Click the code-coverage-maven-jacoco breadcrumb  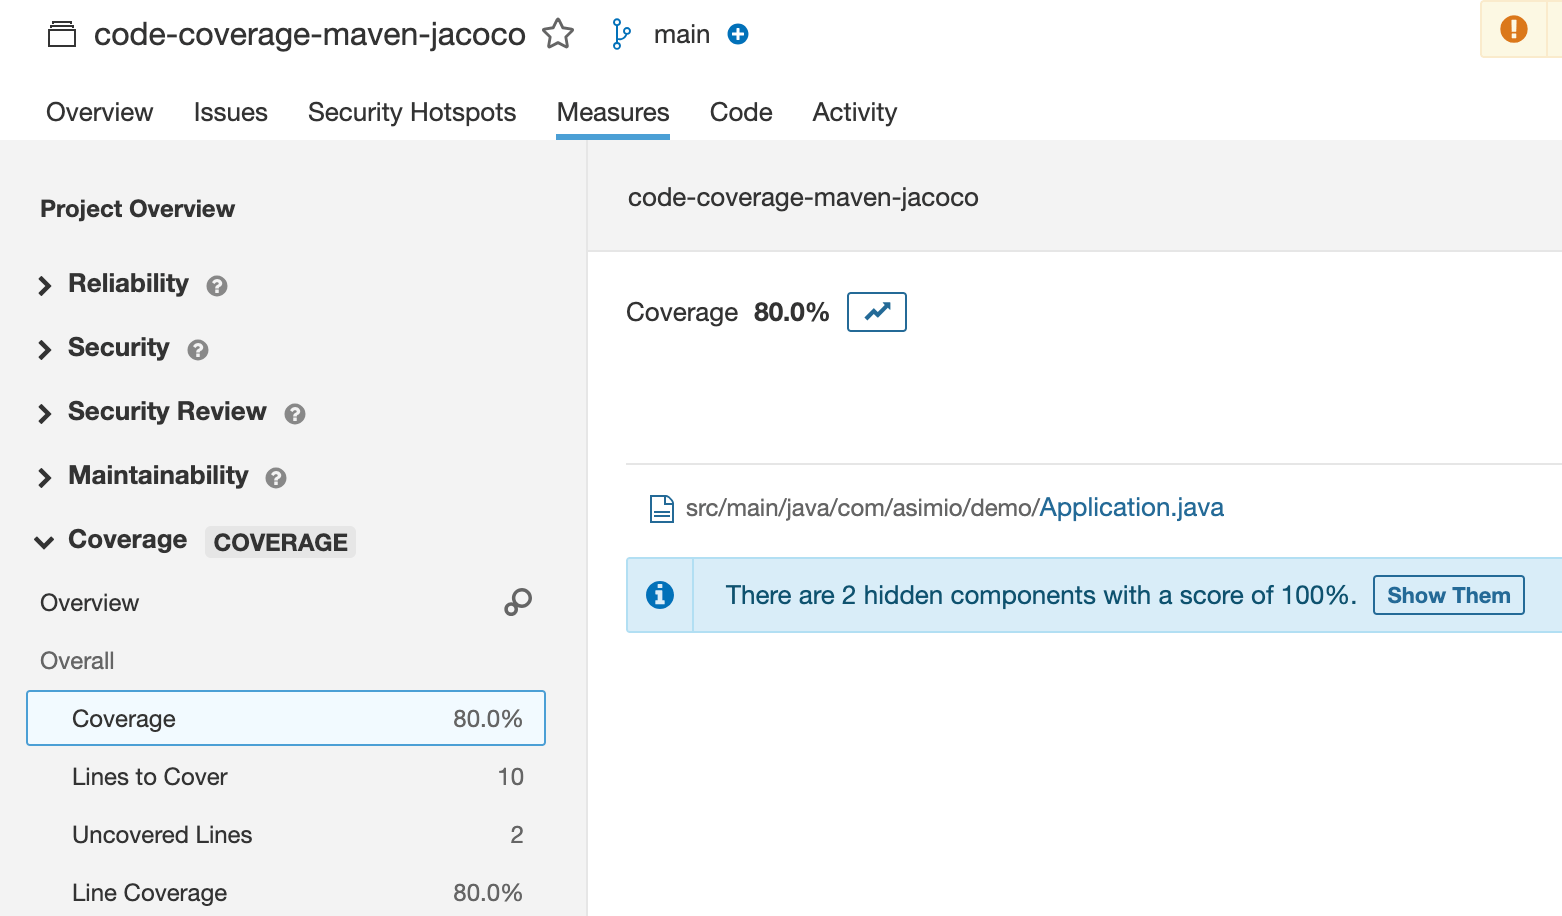(x=803, y=197)
